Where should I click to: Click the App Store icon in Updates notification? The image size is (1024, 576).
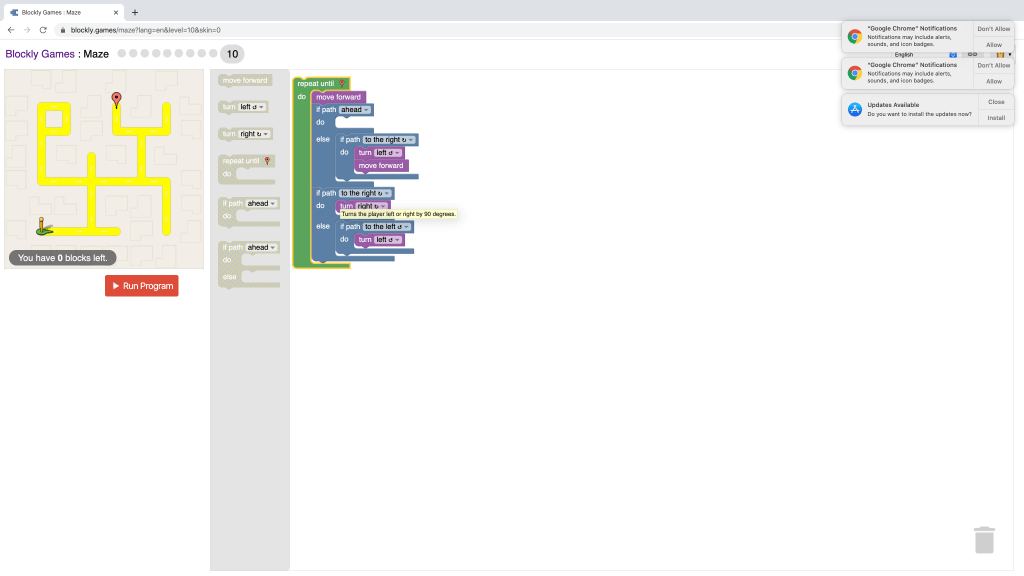pos(854,109)
